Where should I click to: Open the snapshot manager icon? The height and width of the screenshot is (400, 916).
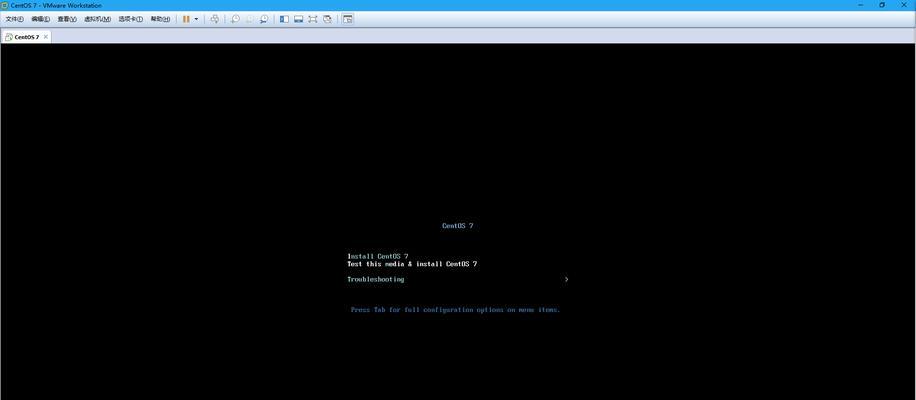click(x=264, y=19)
